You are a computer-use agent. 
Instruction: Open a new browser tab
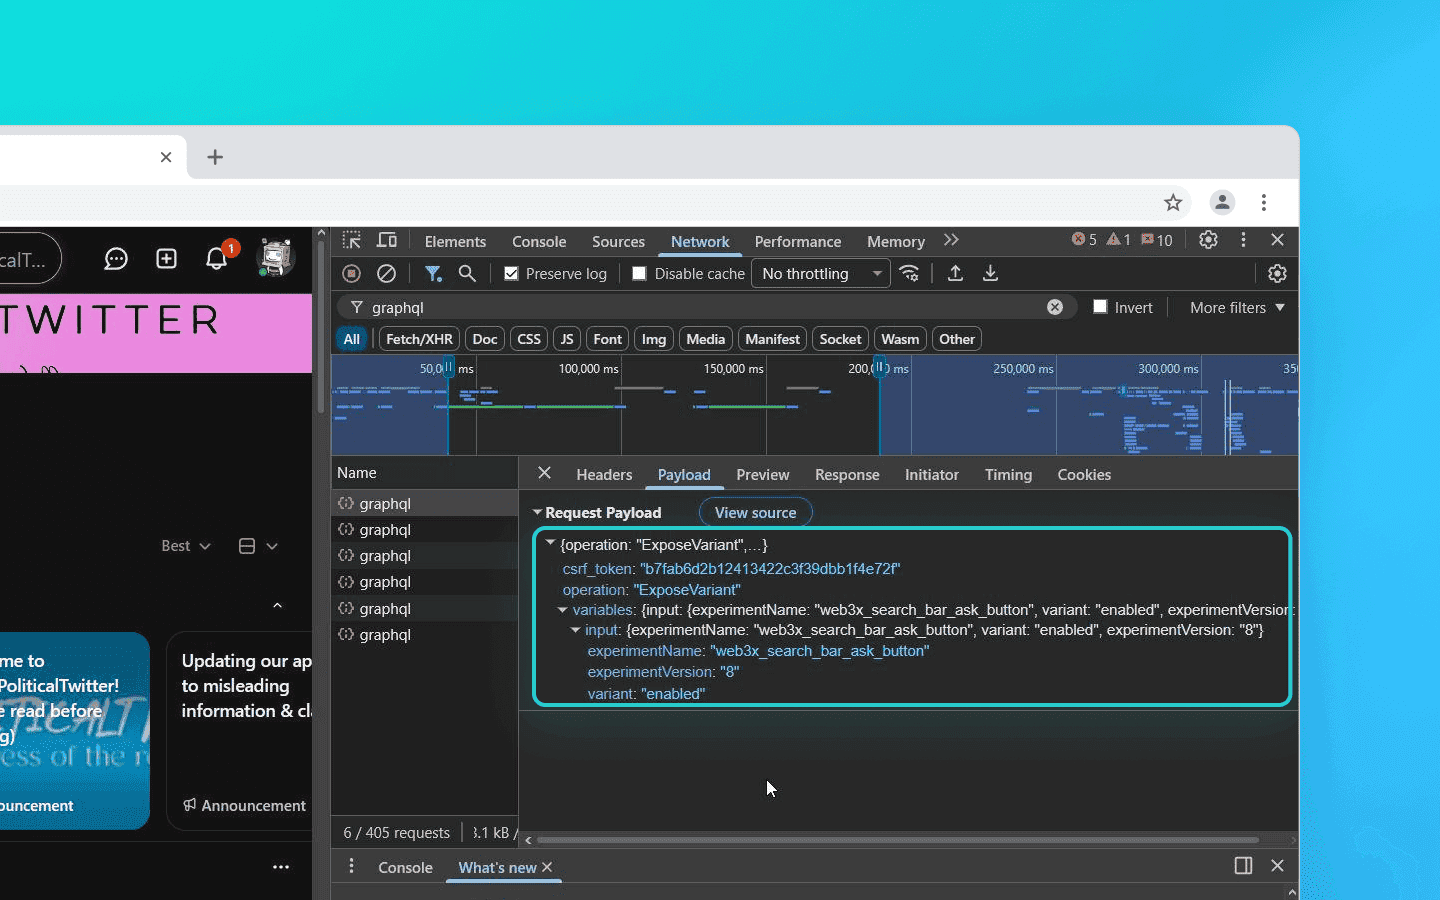click(x=215, y=157)
